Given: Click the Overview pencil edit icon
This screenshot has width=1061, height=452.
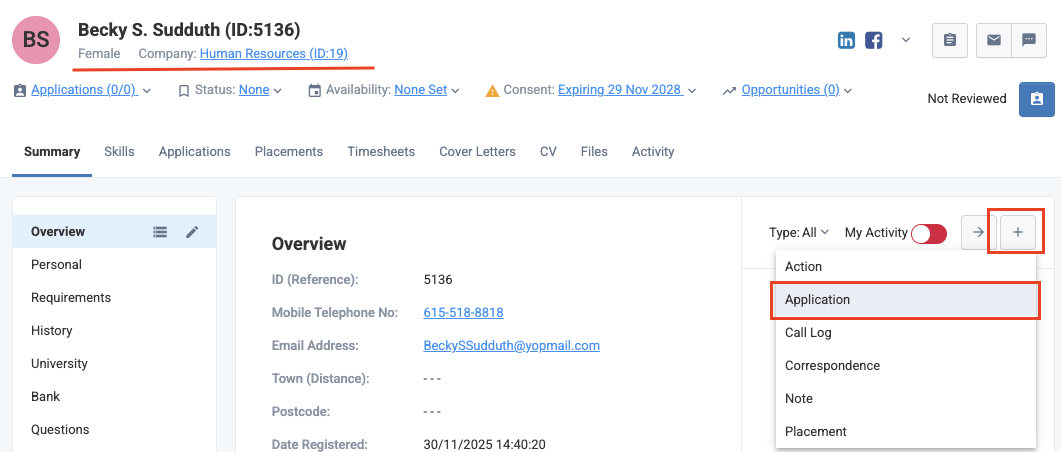Looking at the screenshot, I should click(192, 232).
